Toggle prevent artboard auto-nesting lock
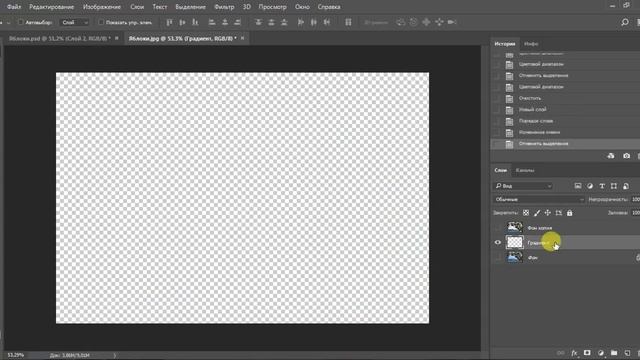The height and width of the screenshot is (360, 640). coord(559,213)
